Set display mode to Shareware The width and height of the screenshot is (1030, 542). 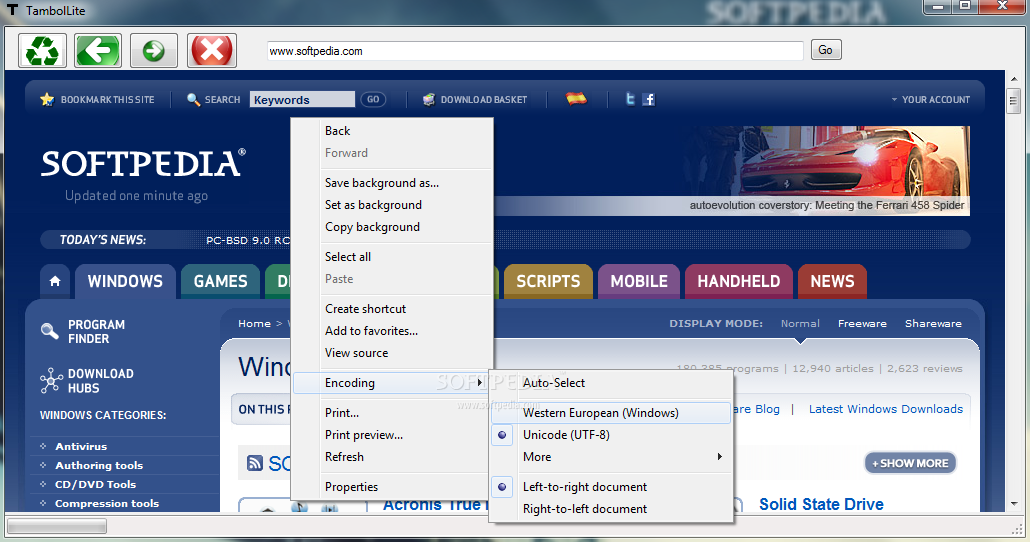[933, 323]
